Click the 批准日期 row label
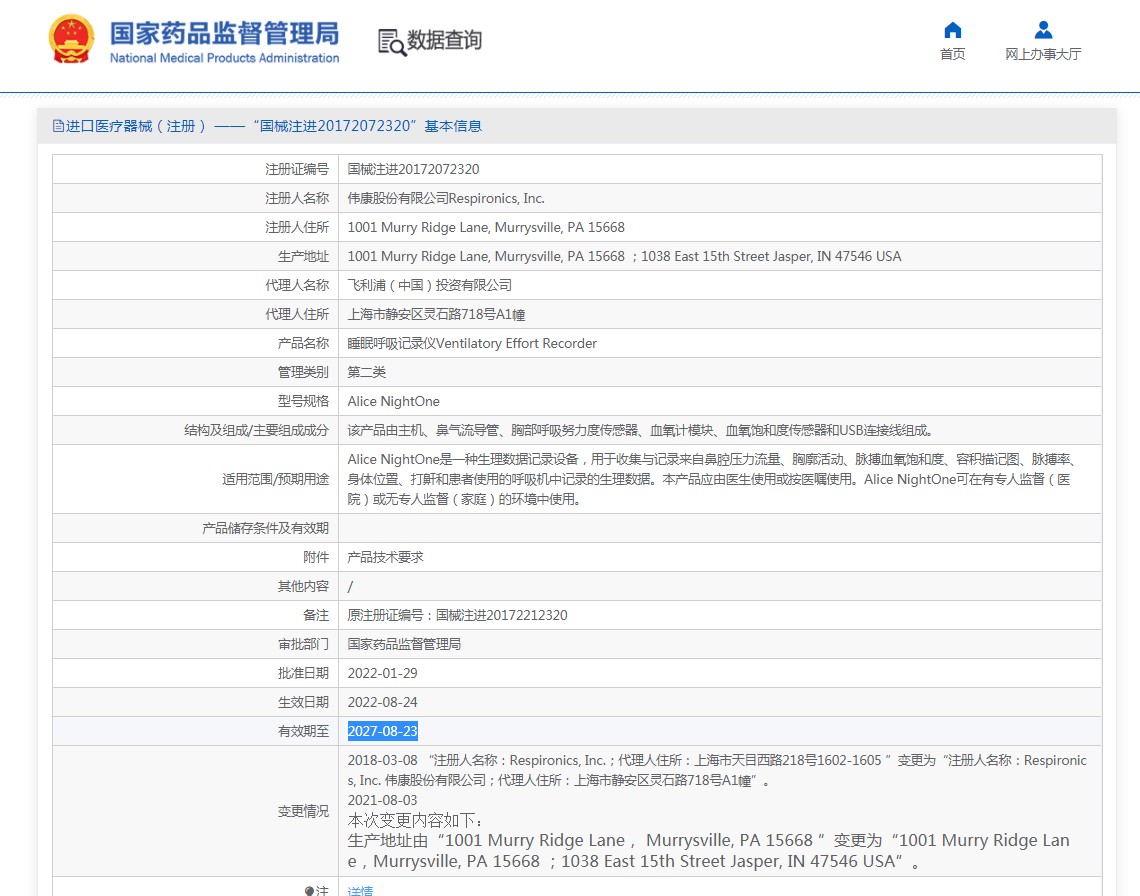 click(303, 673)
